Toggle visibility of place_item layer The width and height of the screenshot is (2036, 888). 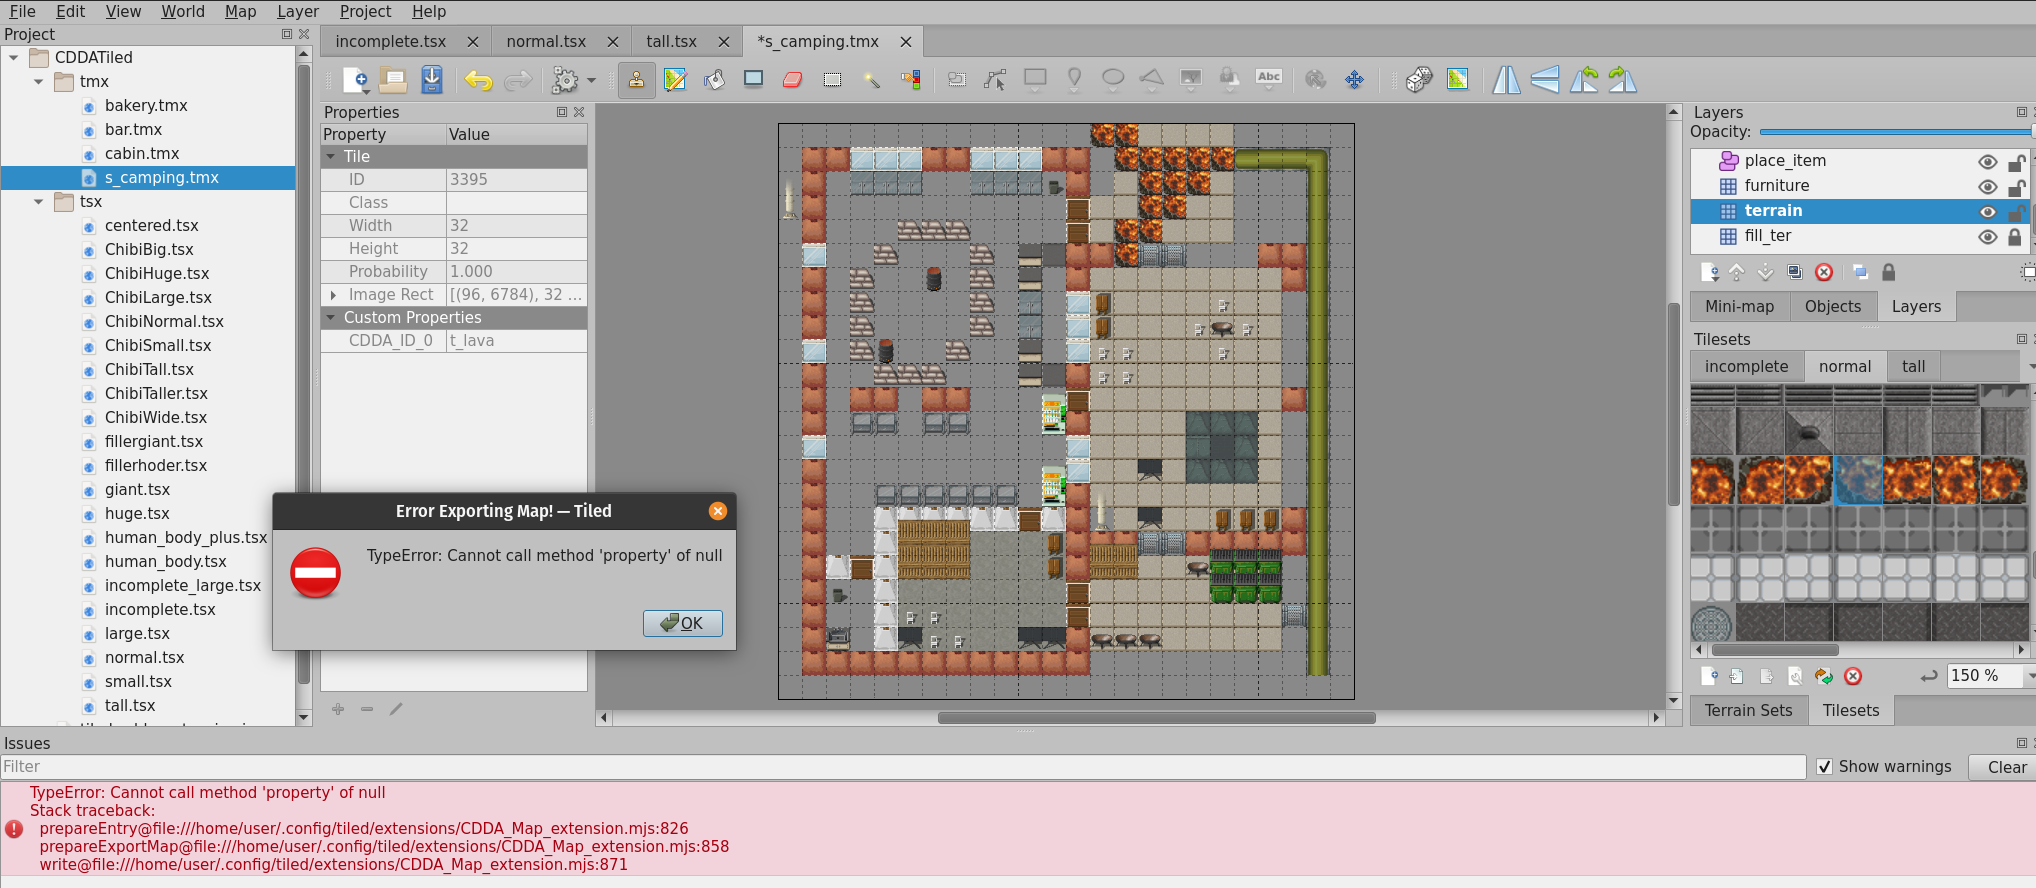pyautogui.click(x=1987, y=162)
